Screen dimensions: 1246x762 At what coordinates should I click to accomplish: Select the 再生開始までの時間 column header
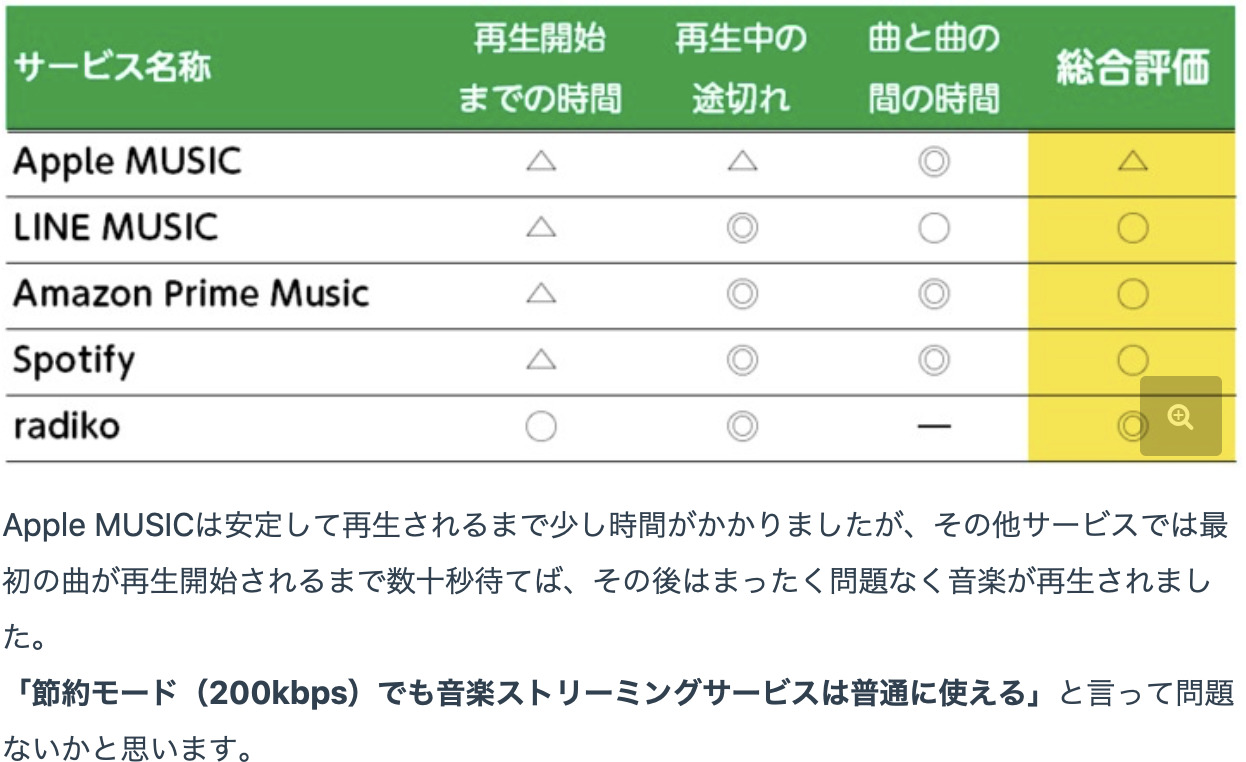(540, 69)
